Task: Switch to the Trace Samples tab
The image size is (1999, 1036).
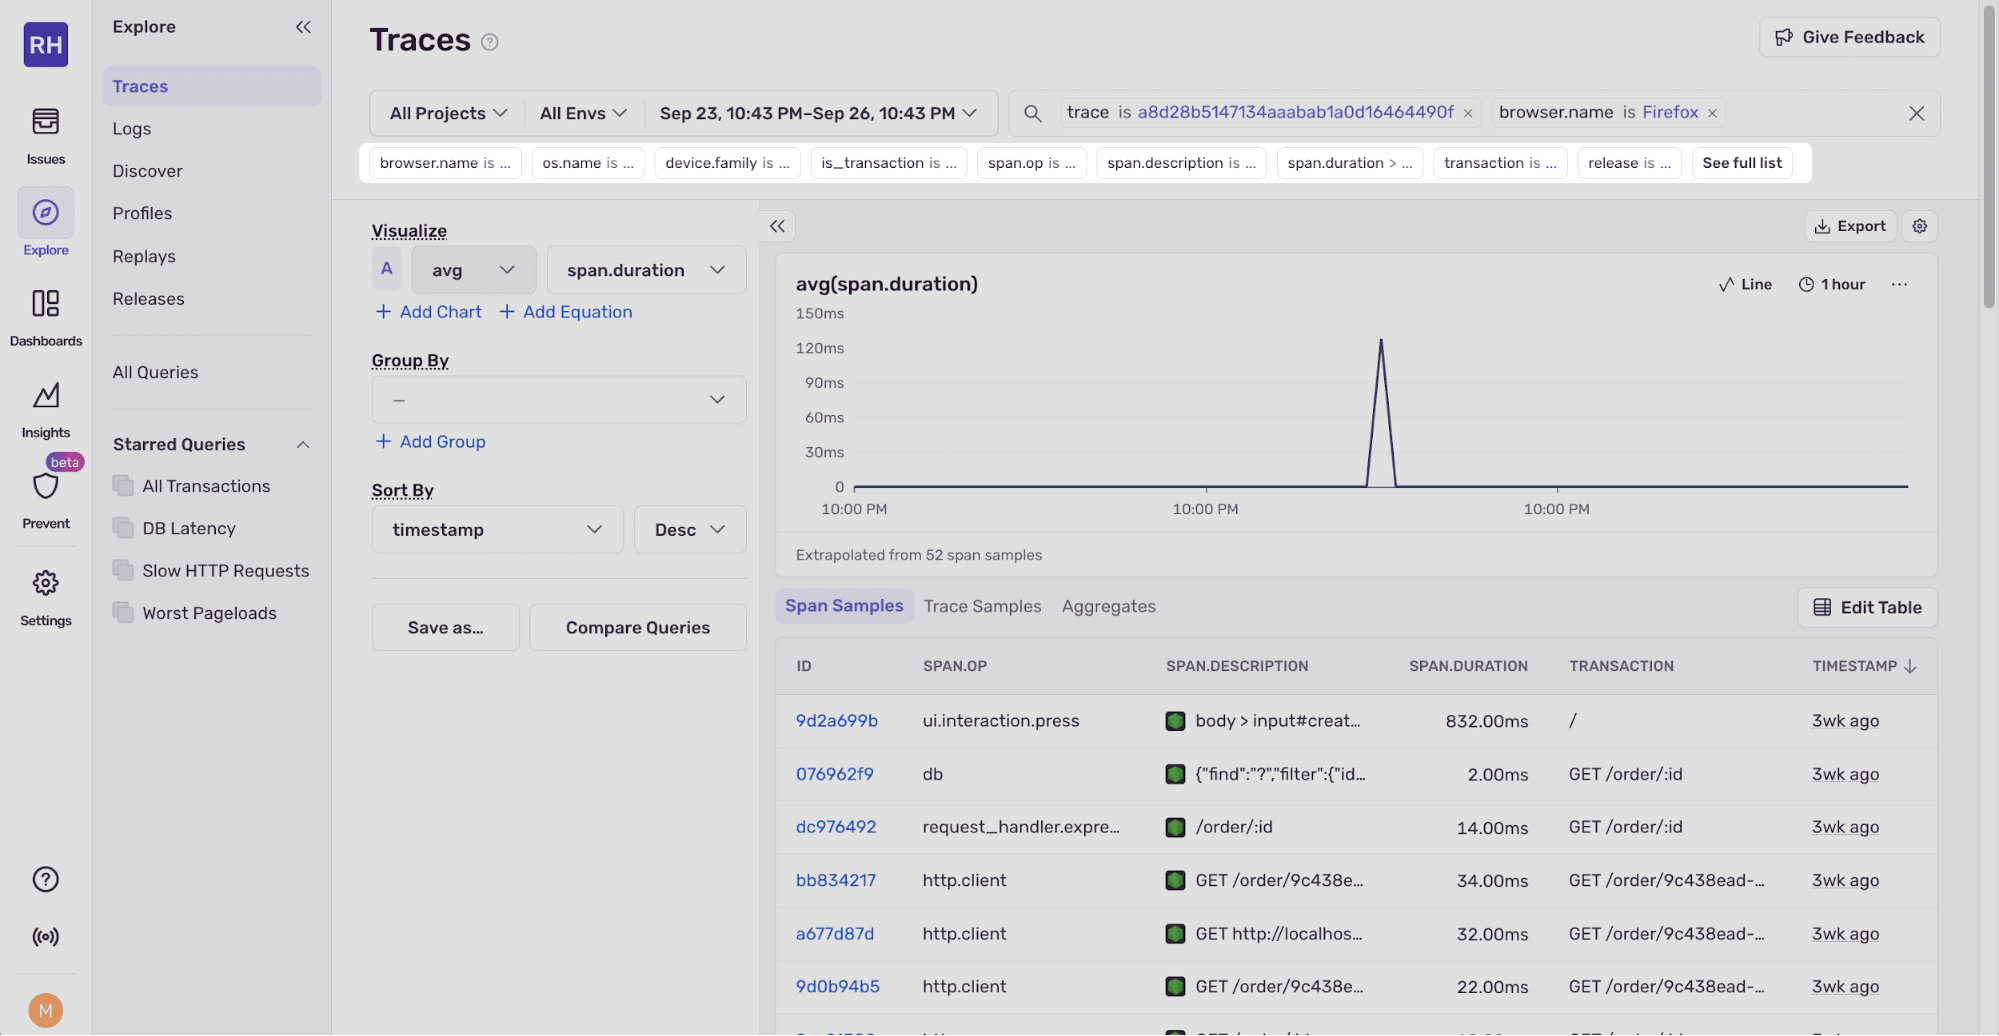Action: tap(982, 606)
